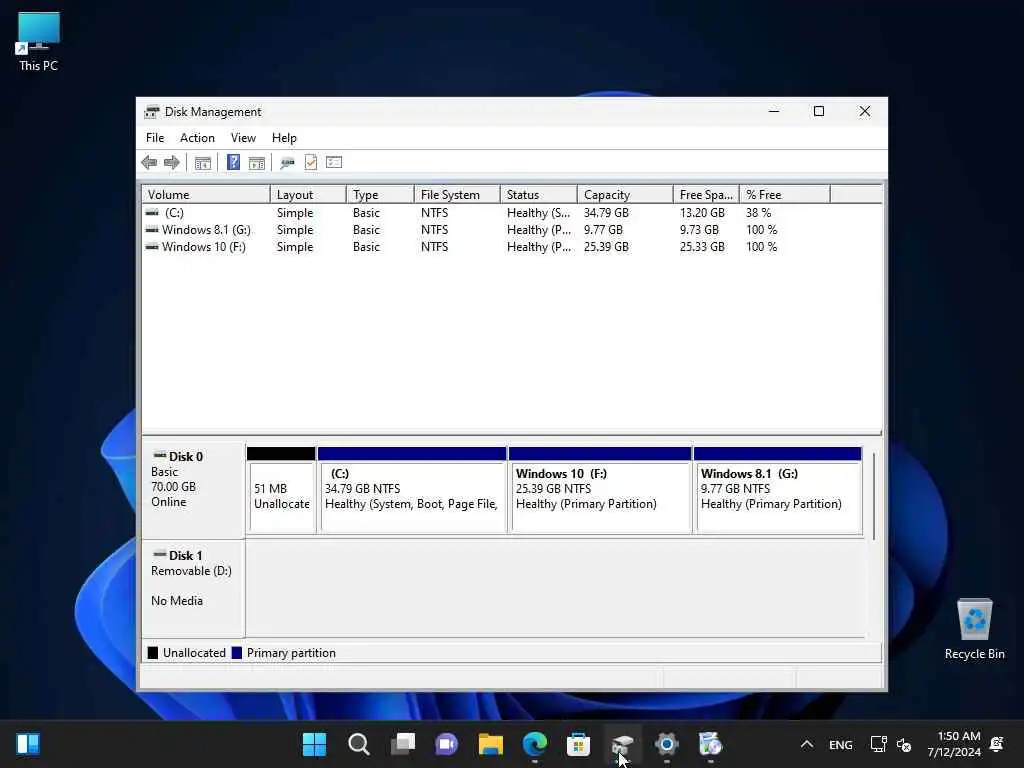Select the Disk 1 Removable (D:) panel
This screenshot has width=1024, height=768.
[x=193, y=588]
